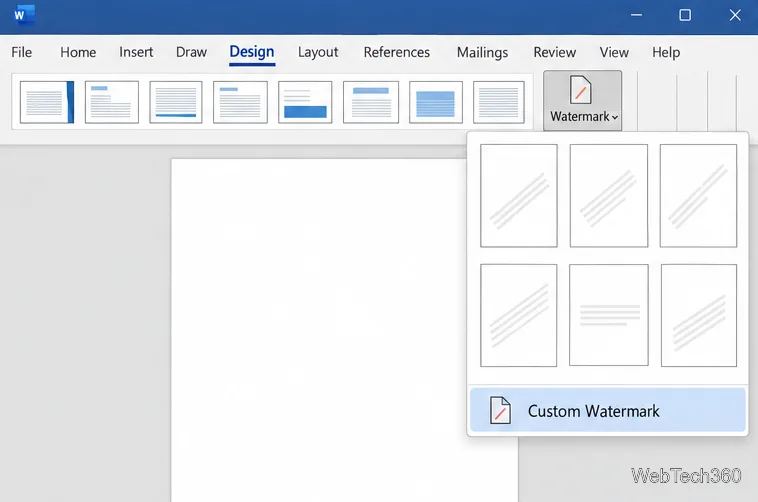The width and height of the screenshot is (758, 502).
Task: Switch to the Mailings tab
Action: tap(482, 52)
